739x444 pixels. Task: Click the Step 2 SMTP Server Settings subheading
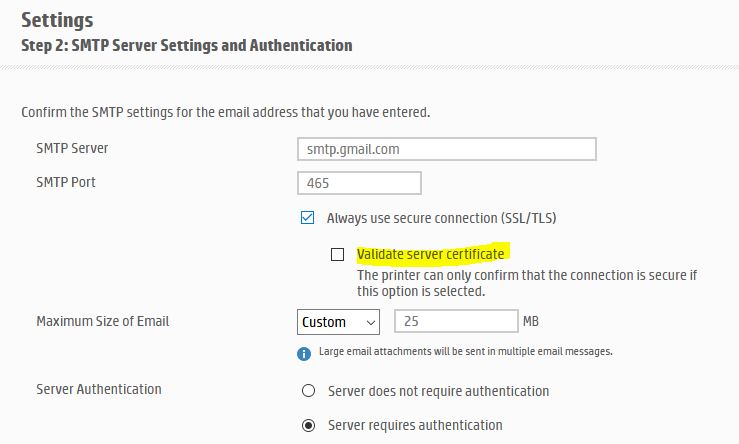[186, 45]
